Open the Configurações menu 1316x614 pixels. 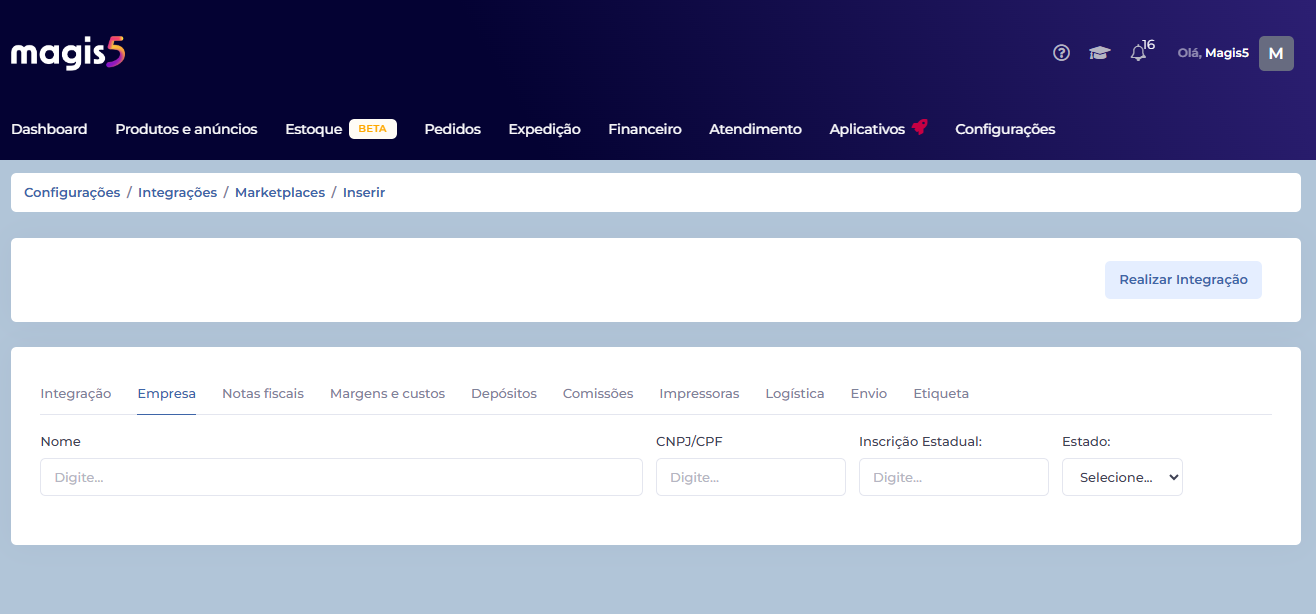click(1004, 129)
